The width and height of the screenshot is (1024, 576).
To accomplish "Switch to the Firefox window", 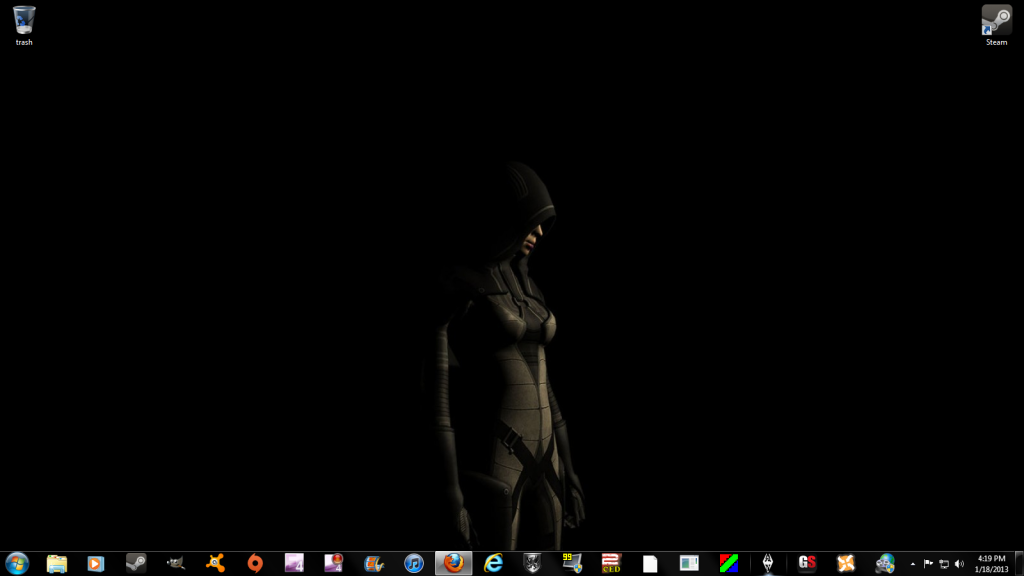I will 453,563.
